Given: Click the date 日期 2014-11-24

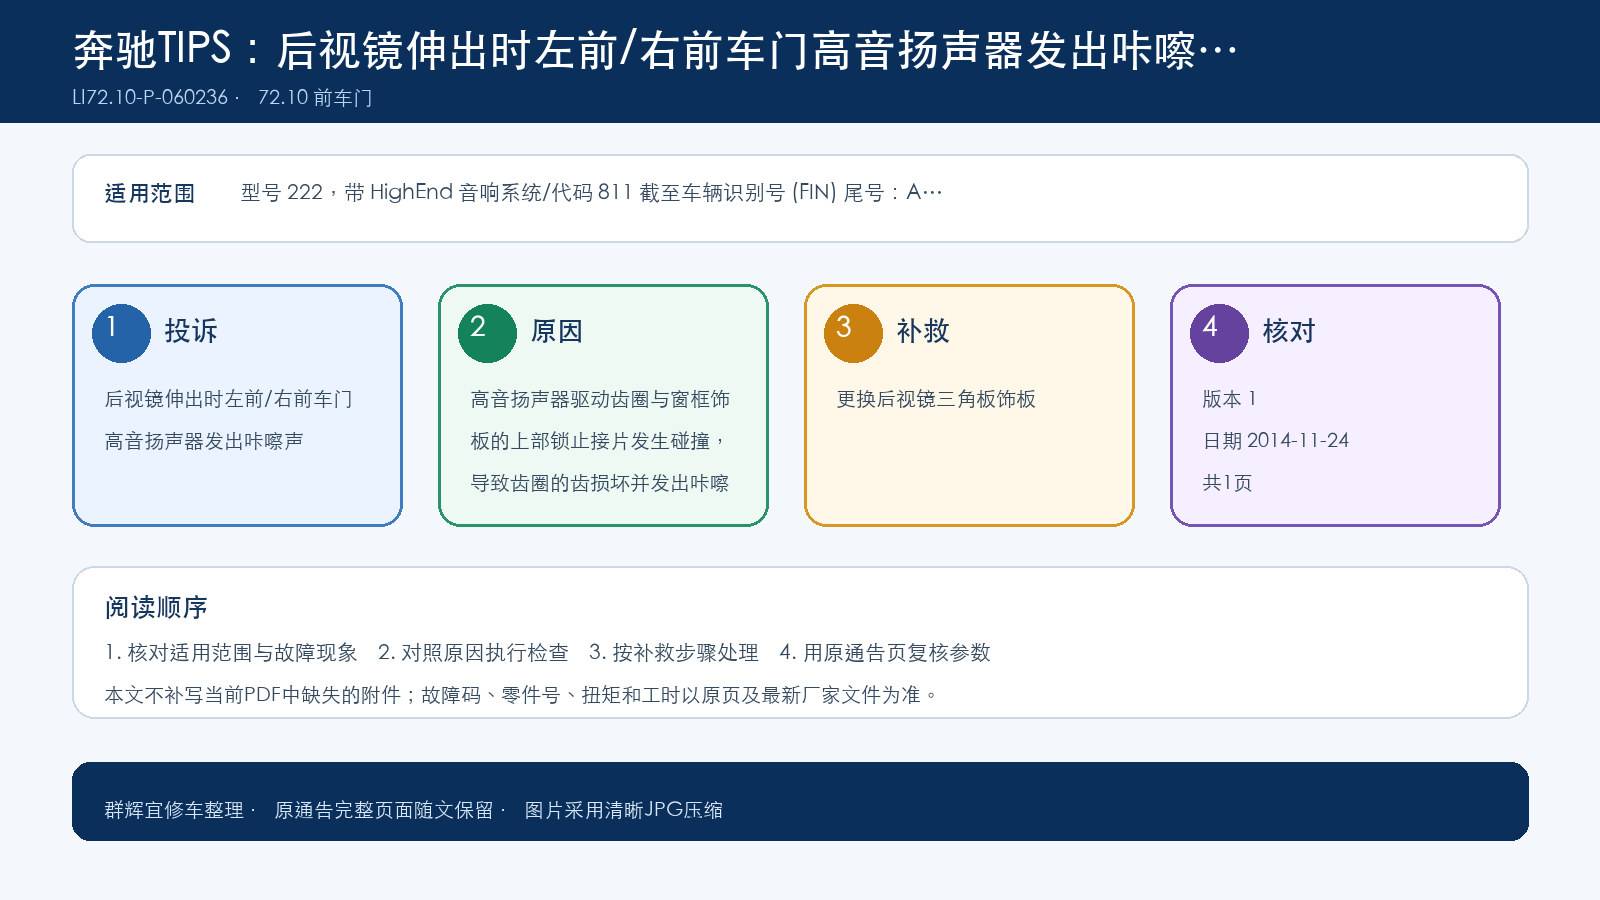Looking at the screenshot, I should 1275,441.
